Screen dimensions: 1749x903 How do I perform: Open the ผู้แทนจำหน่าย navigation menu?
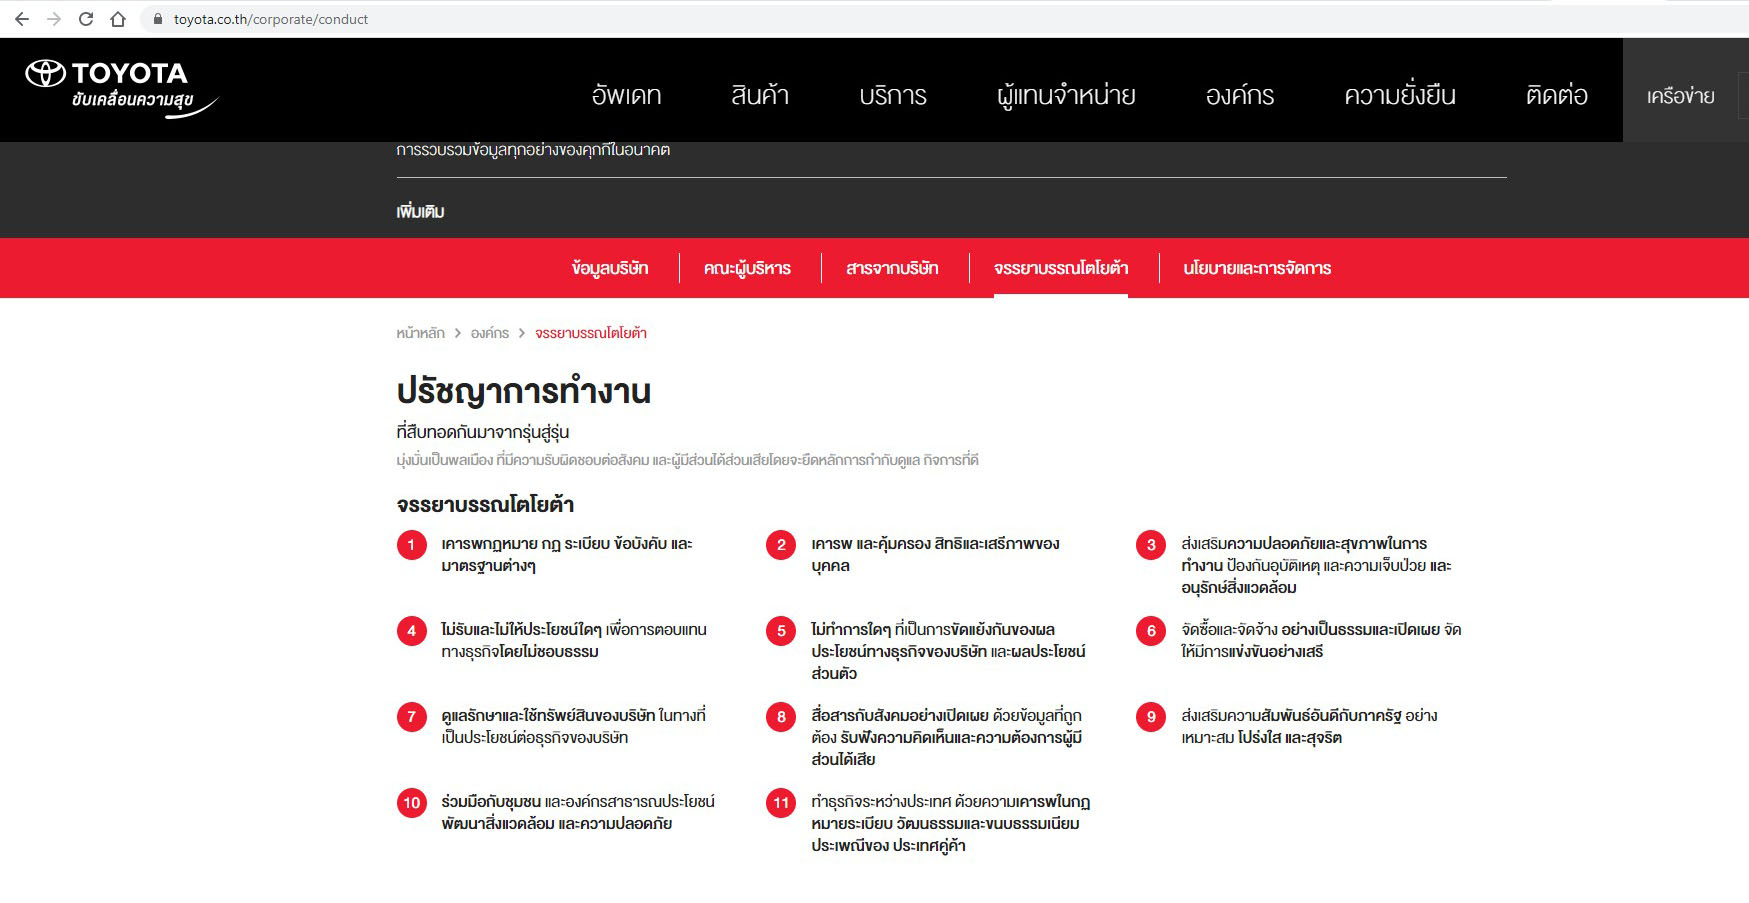[x=1066, y=95]
